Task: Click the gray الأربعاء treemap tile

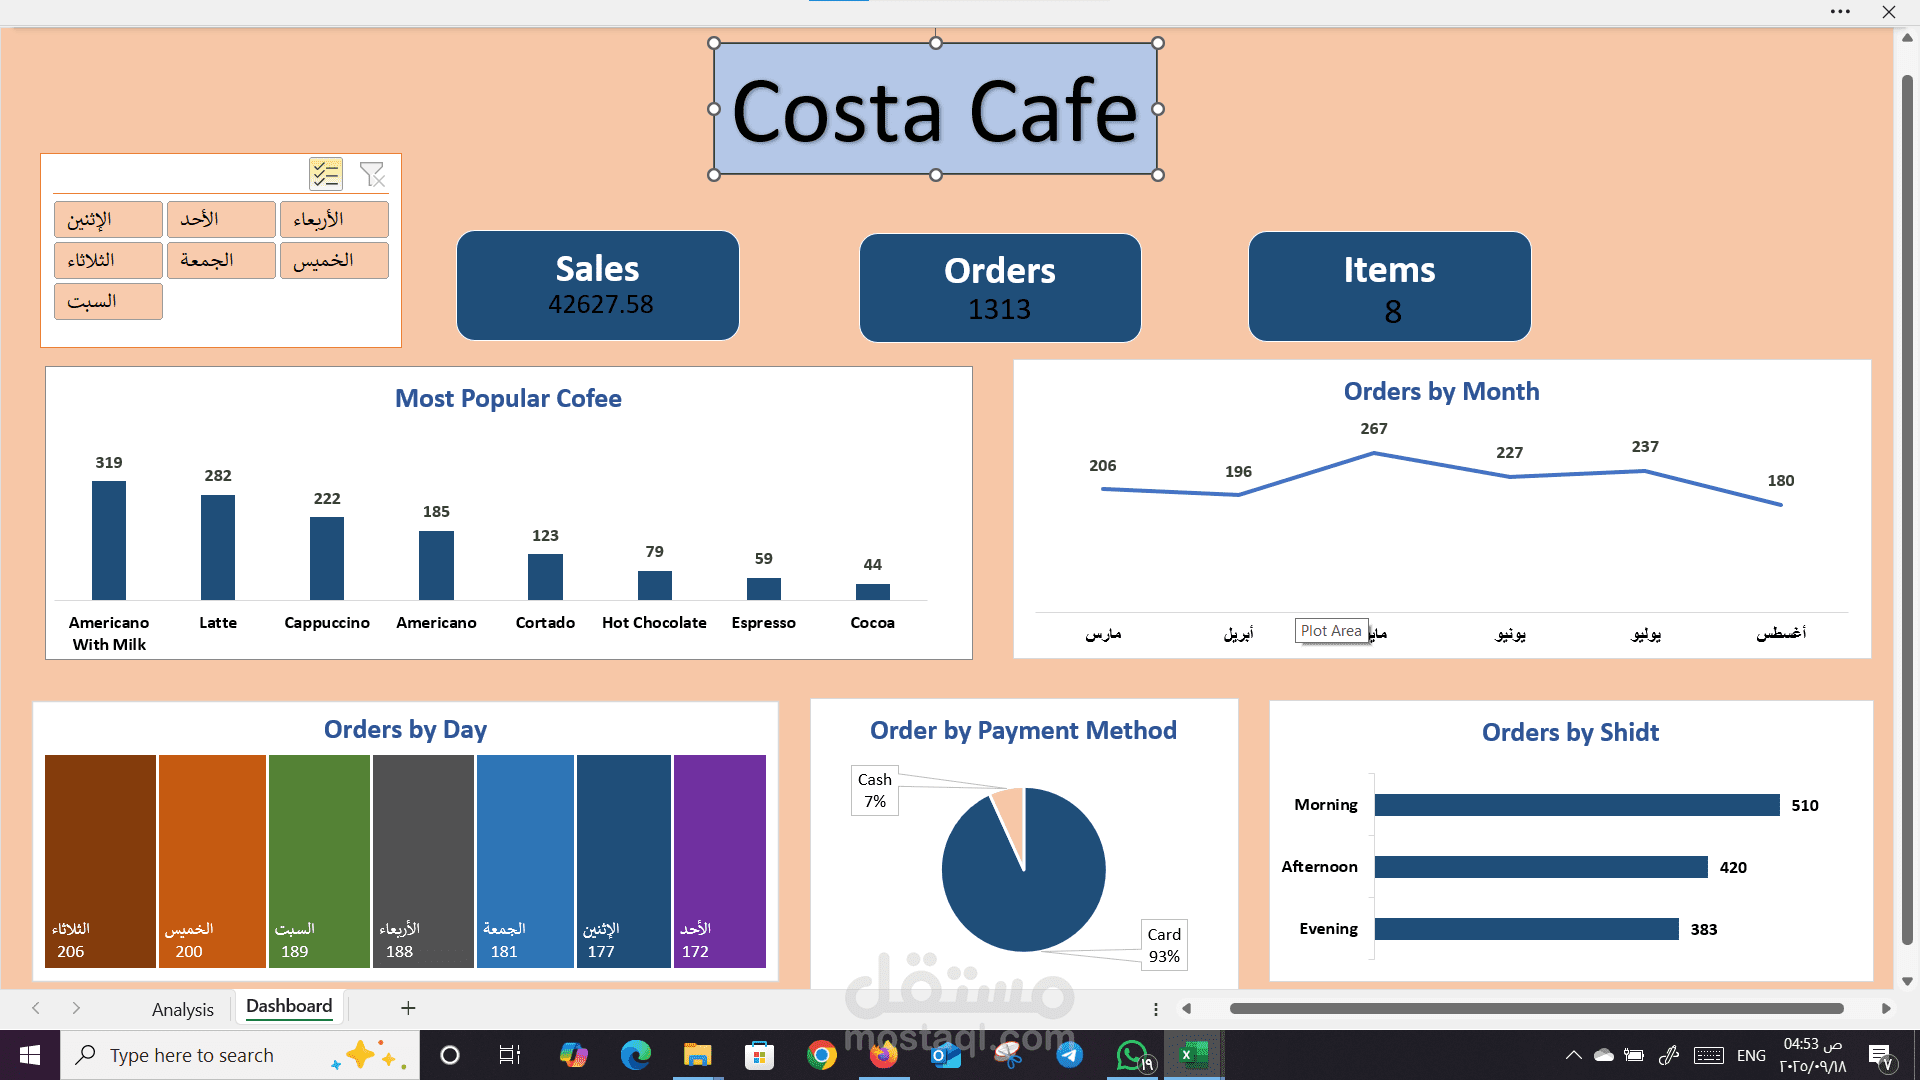Action: (x=423, y=861)
